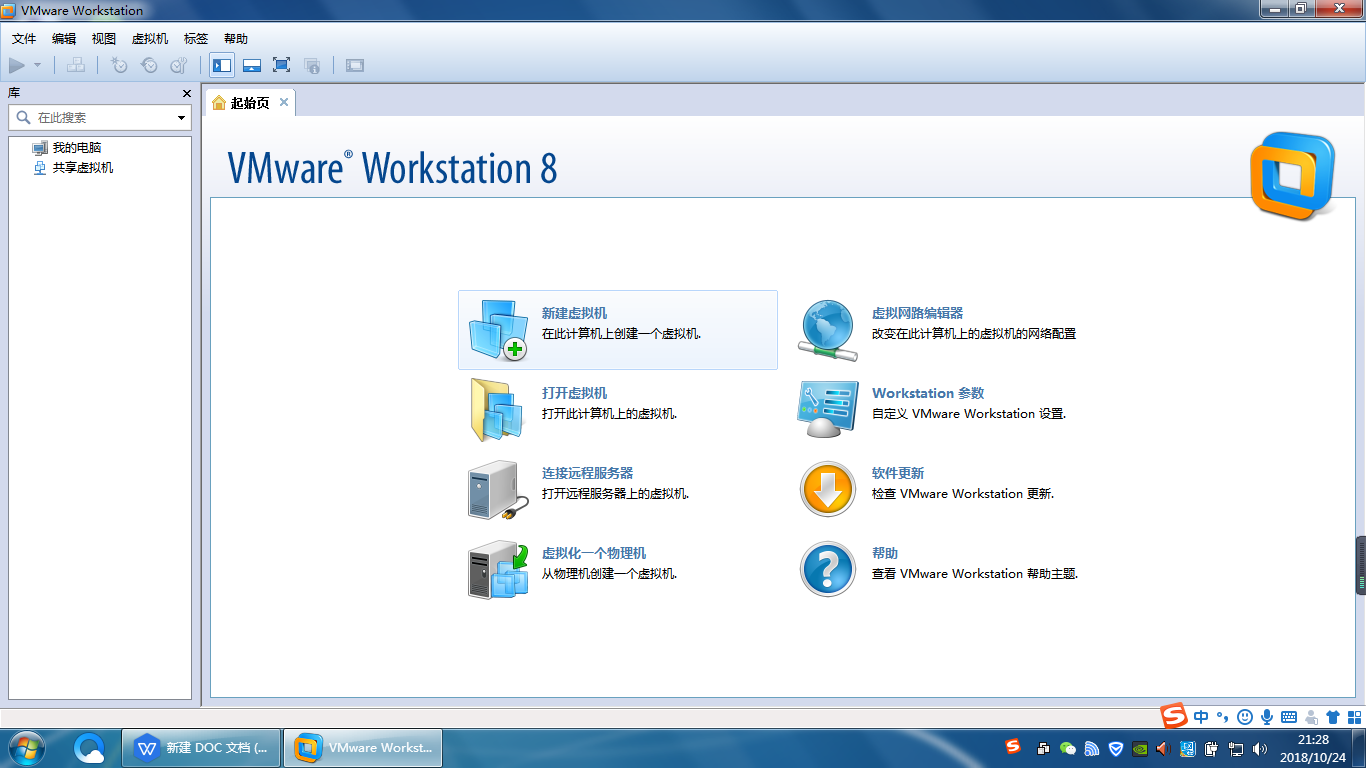Enter full screen mode via toolbar icon

pyautogui.click(x=282, y=65)
